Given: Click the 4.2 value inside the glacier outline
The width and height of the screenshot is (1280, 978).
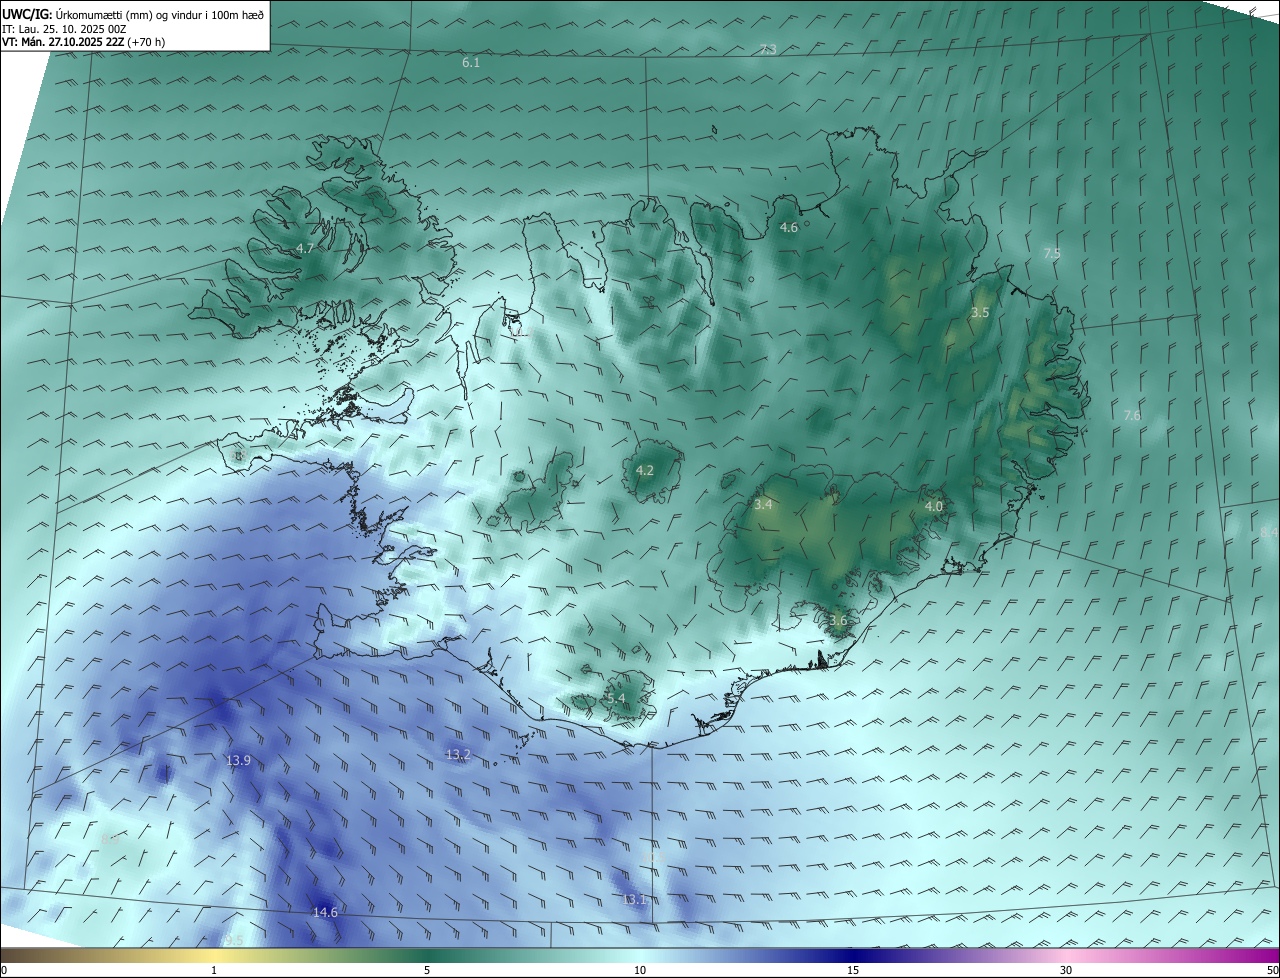Looking at the screenshot, I should click(645, 470).
